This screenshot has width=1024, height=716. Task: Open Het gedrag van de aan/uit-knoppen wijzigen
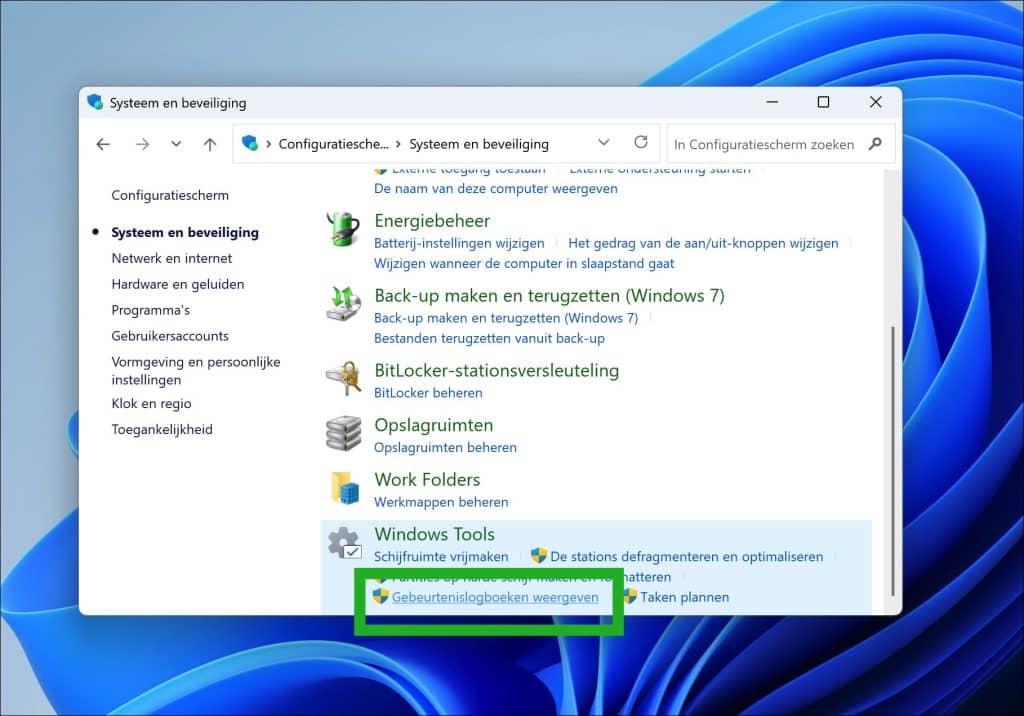click(703, 243)
